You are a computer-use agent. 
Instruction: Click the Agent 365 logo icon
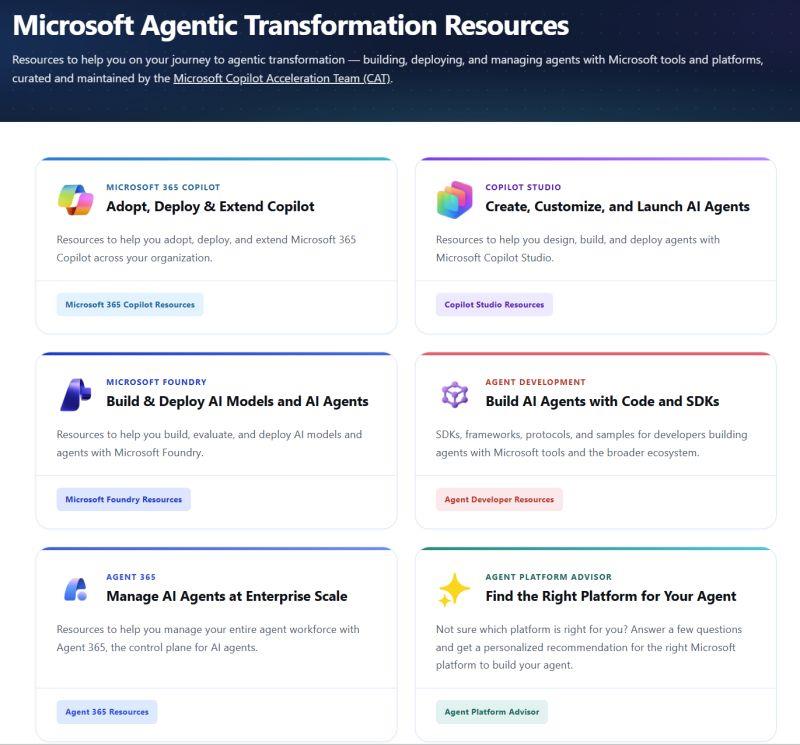pyautogui.click(x=76, y=589)
